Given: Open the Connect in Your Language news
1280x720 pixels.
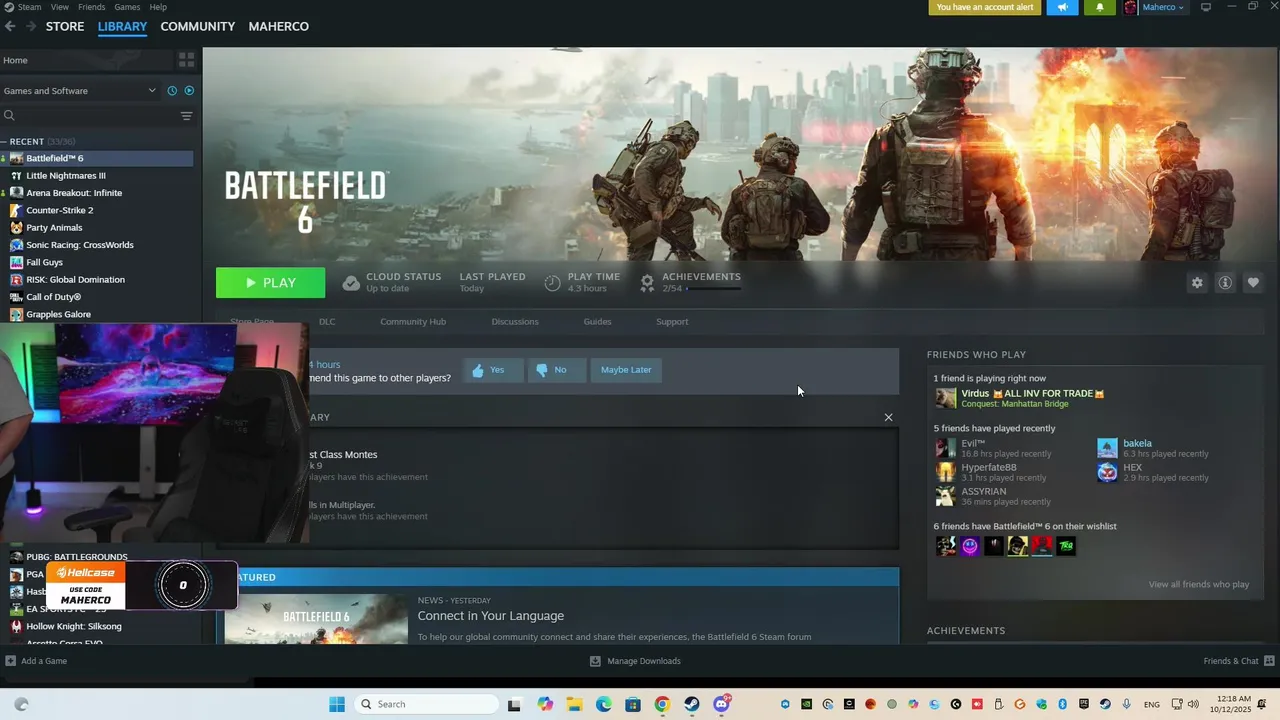Looking at the screenshot, I should (490, 616).
